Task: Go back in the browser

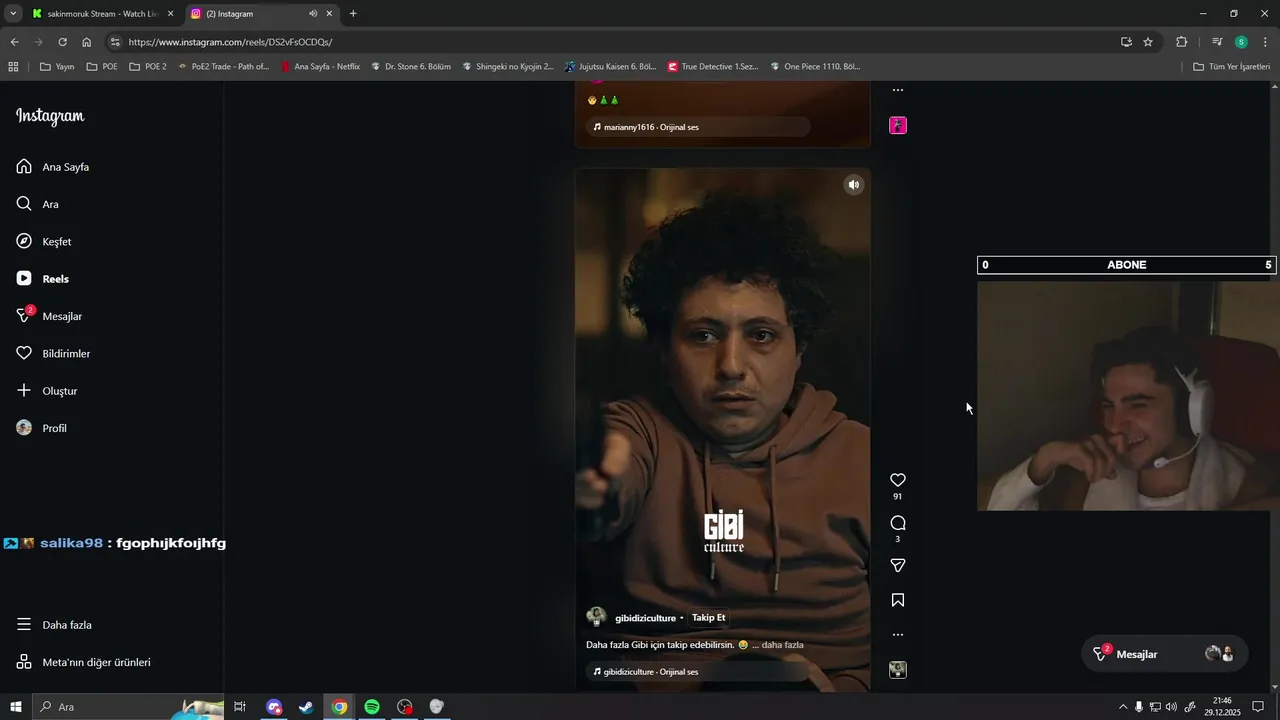Action: coord(14,42)
